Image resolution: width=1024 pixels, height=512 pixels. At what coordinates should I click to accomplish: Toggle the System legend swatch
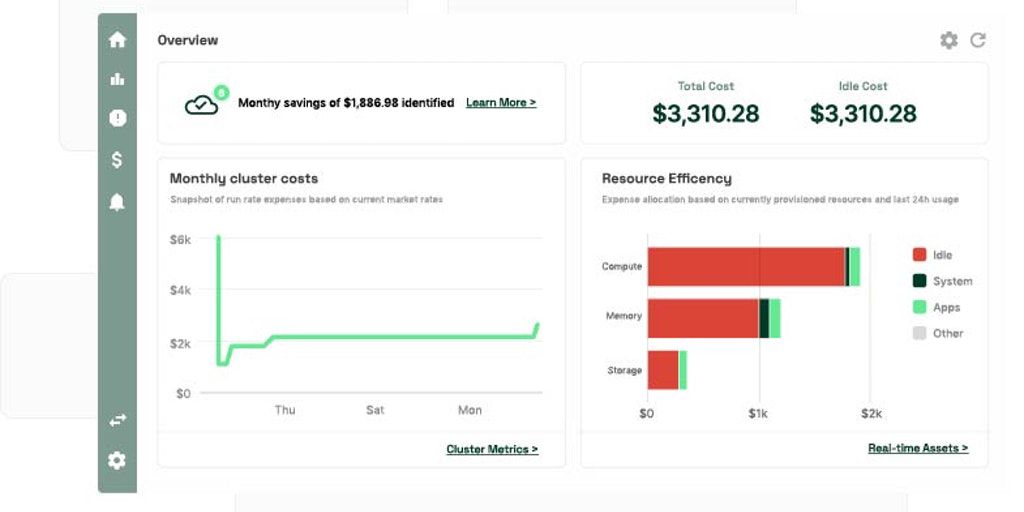919,281
